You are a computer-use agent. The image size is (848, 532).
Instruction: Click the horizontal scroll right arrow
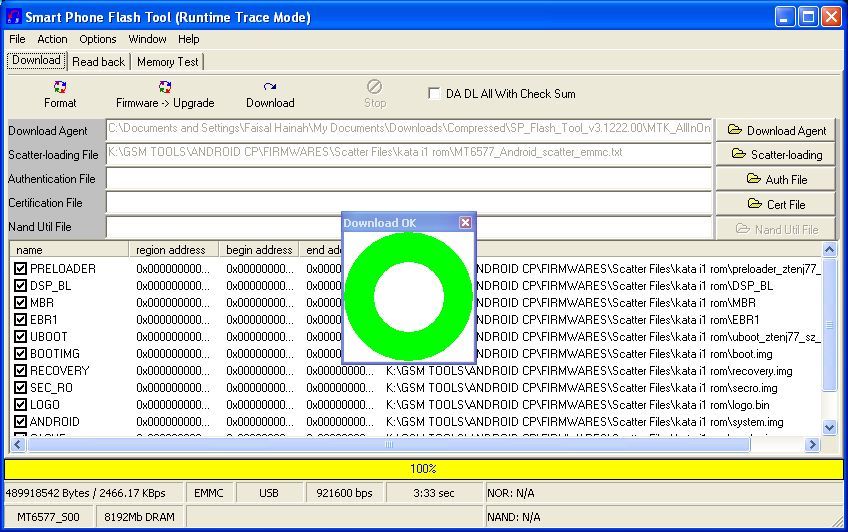tap(812, 444)
